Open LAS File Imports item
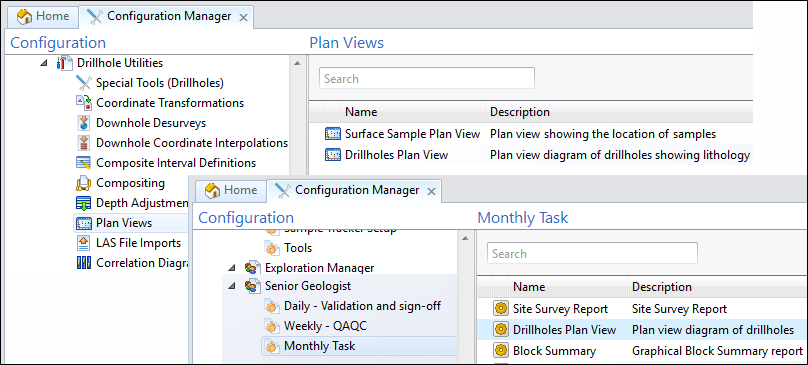 pos(139,243)
